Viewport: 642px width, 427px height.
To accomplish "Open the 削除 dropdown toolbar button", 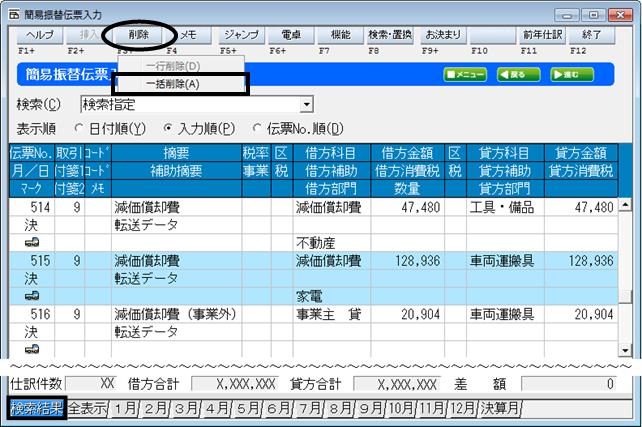I will 138,35.
